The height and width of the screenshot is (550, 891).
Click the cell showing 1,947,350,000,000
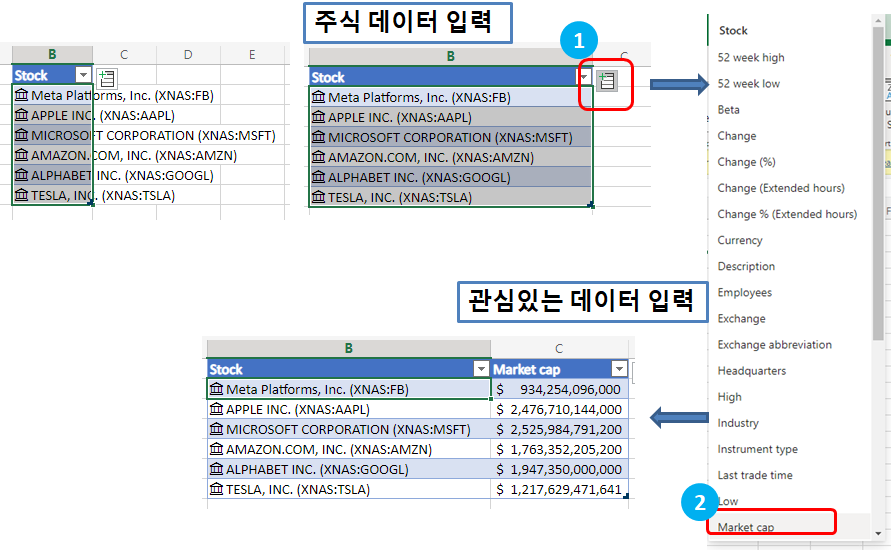coord(560,469)
